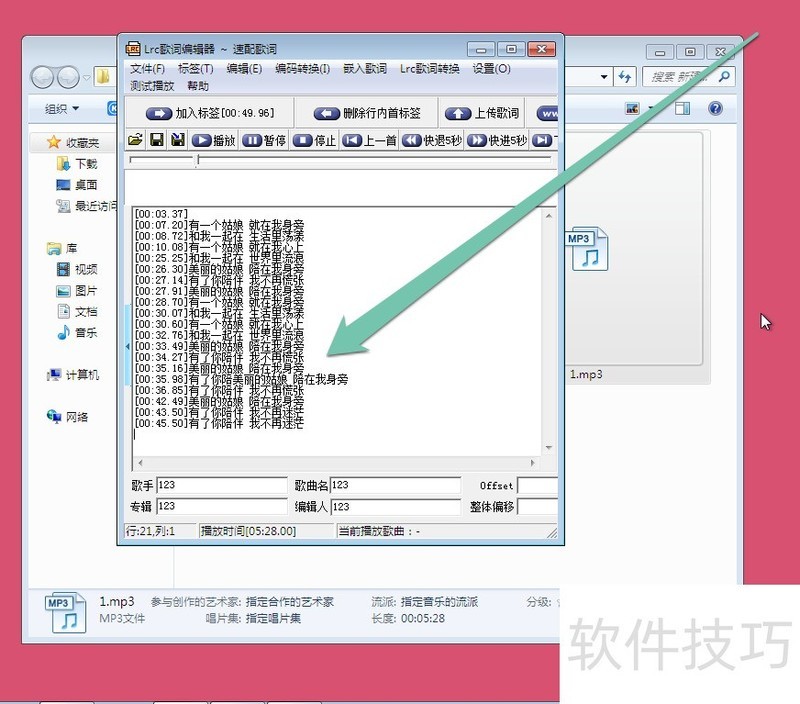
Task: Open the 设置(O) menu
Action: click(491, 68)
